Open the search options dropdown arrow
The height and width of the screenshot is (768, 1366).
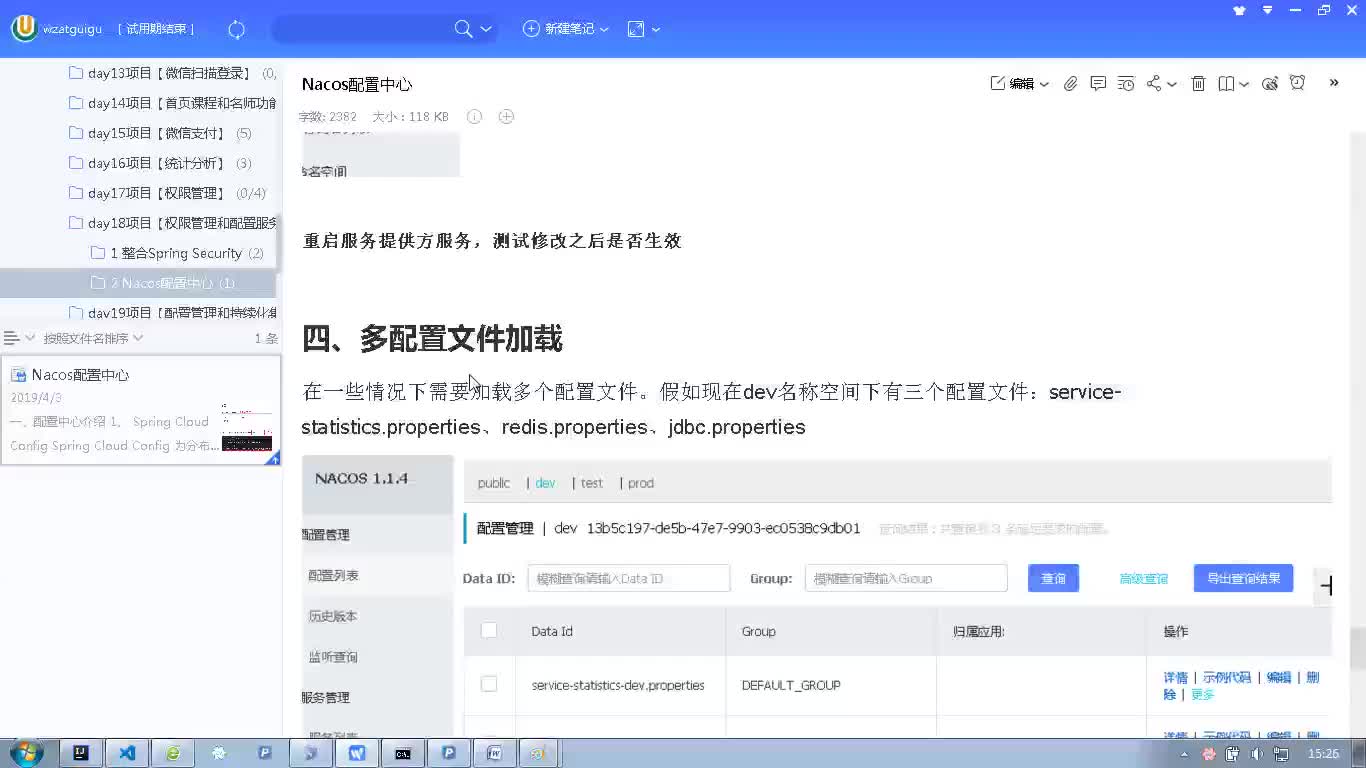pos(486,30)
